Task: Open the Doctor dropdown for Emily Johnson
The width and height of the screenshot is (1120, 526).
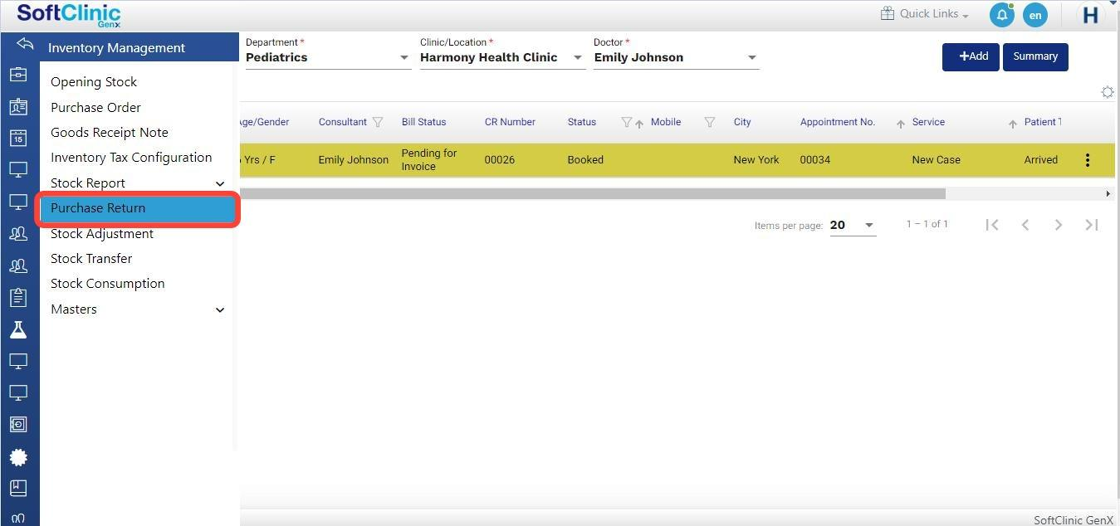Action: [675, 58]
